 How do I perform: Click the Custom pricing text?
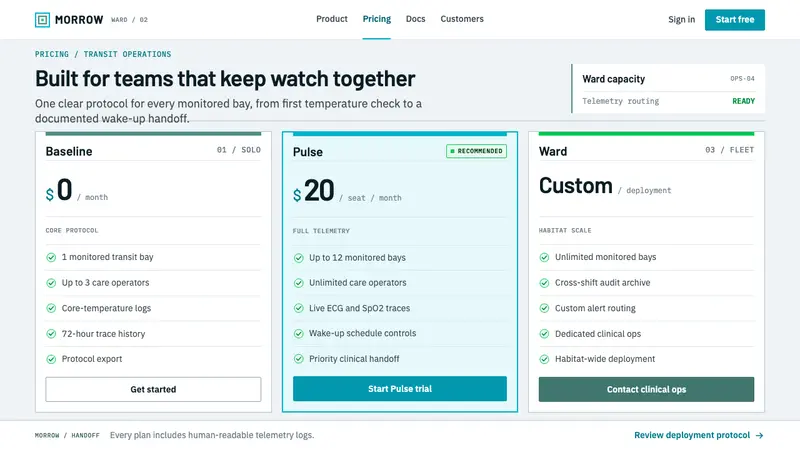coord(576,186)
